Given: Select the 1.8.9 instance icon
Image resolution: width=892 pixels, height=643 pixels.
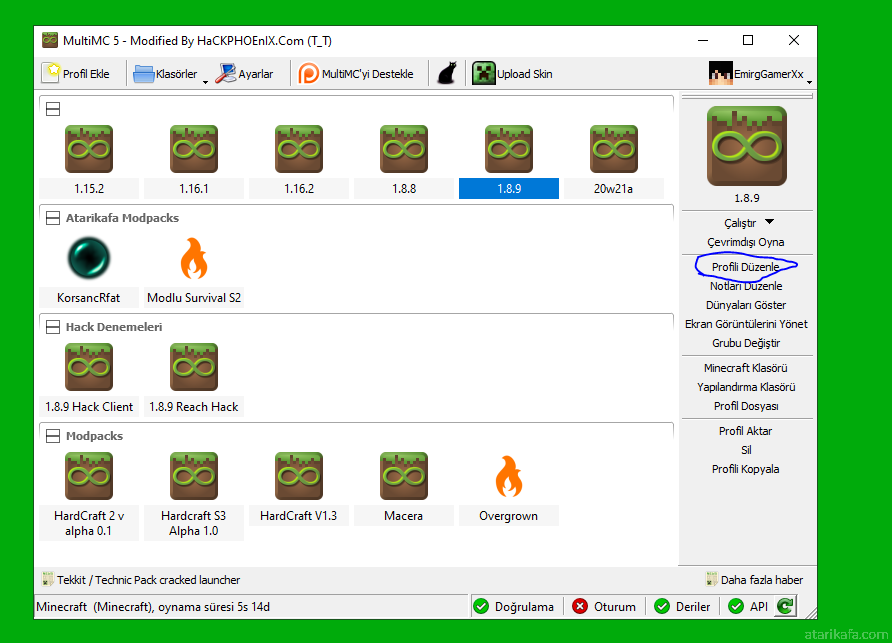Looking at the screenshot, I should [x=509, y=149].
